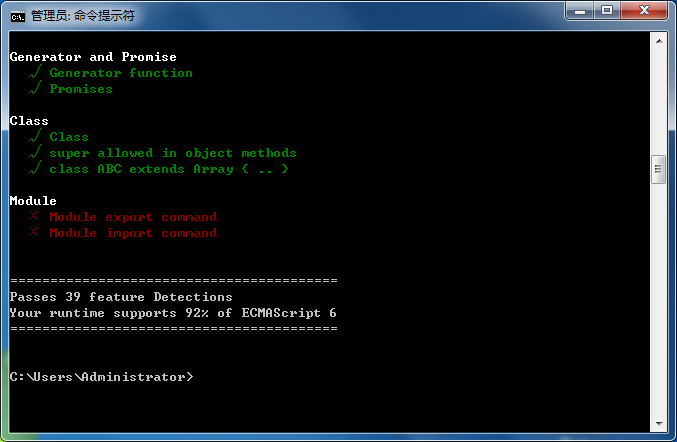Screen dimensions: 677x442
Task: Click the scrollbar down arrow
Action: tap(658, 425)
